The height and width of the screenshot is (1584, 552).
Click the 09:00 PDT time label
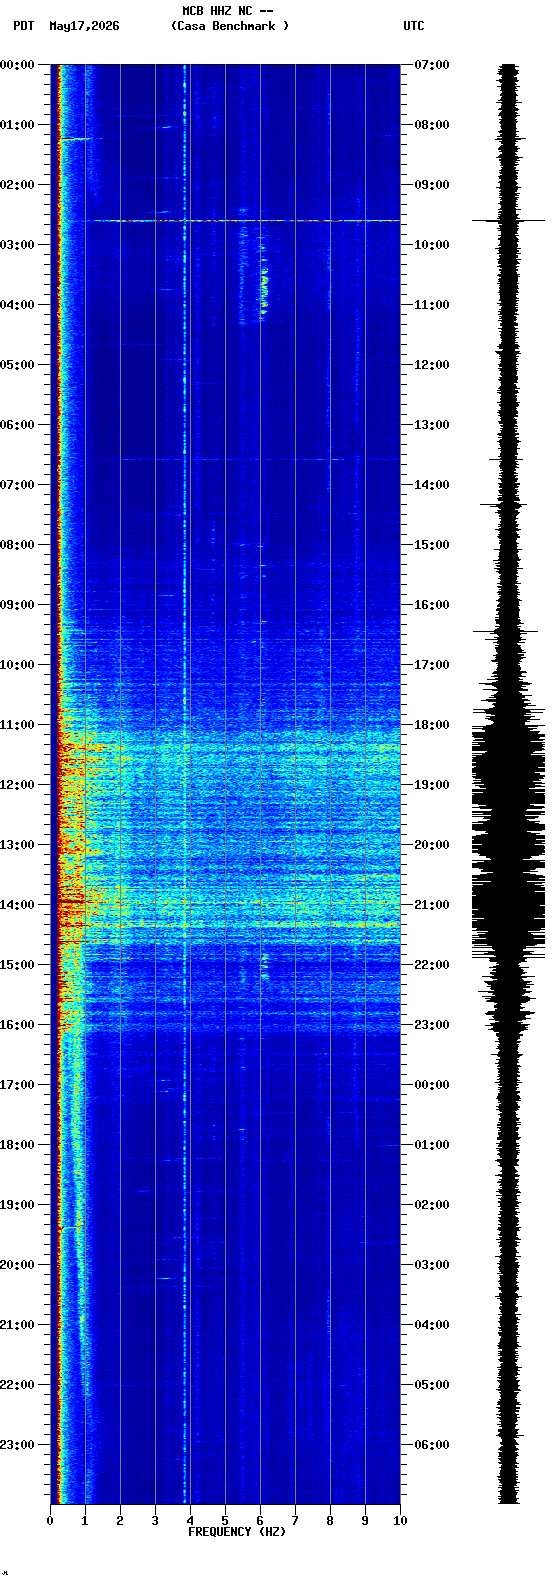pos(17,605)
